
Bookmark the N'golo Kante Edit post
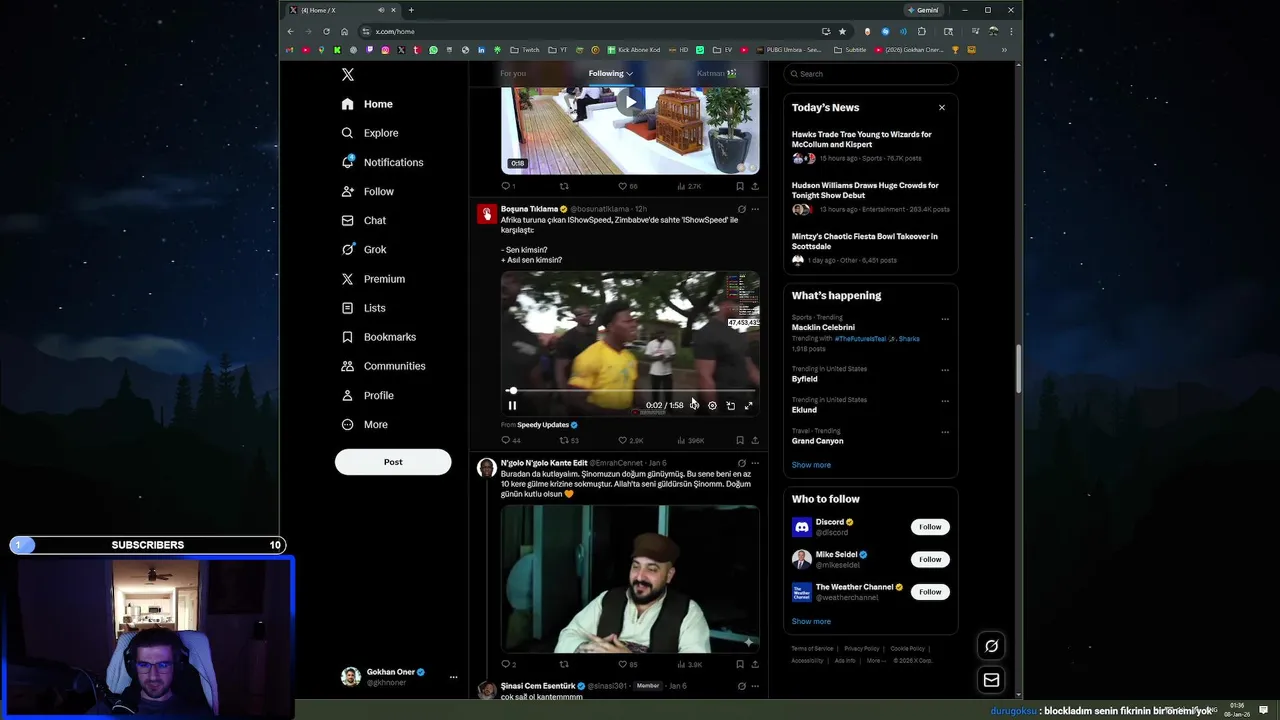[739, 664]
